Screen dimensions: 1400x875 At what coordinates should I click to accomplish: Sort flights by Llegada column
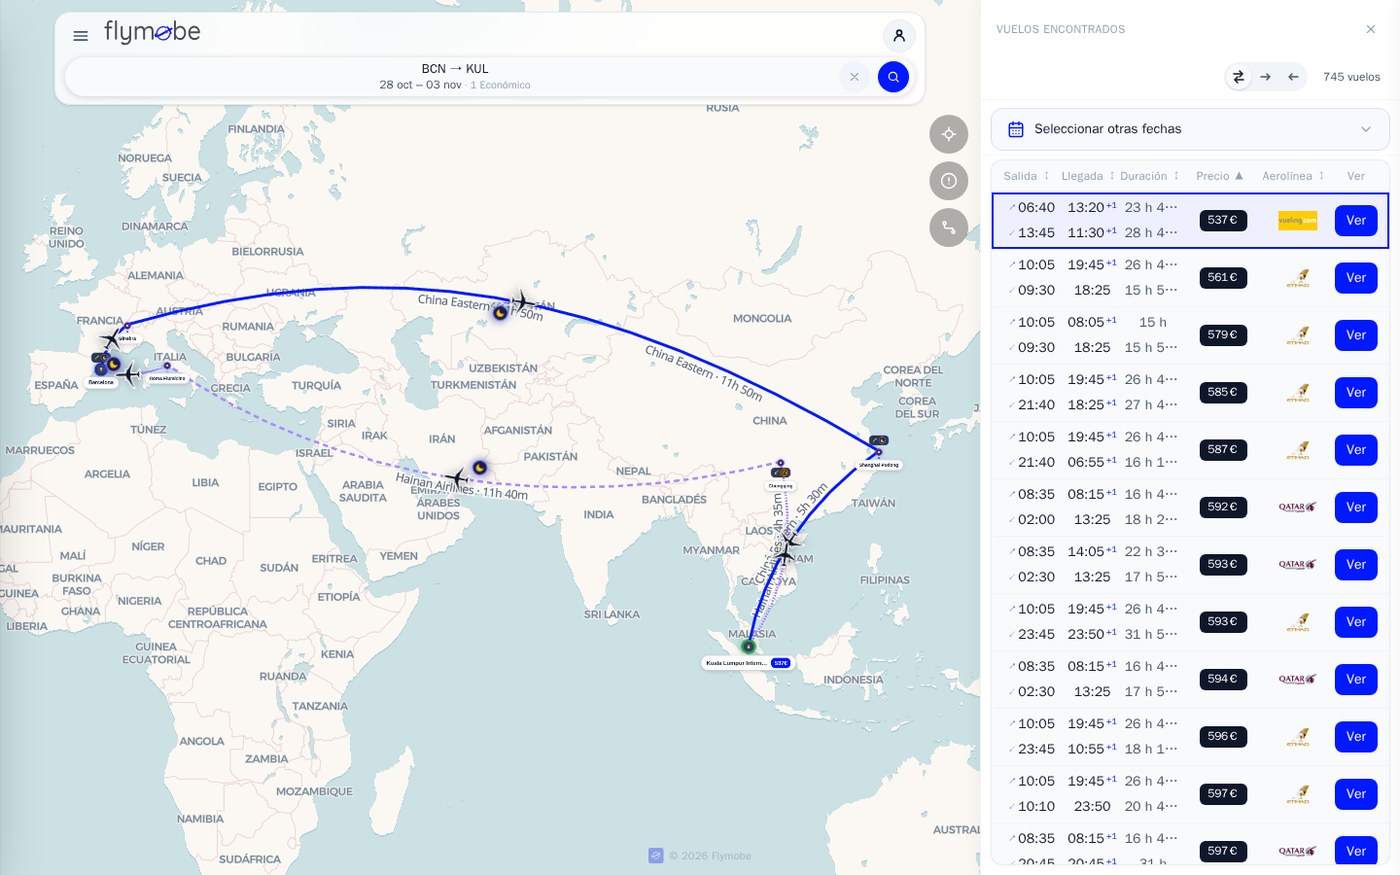pos(1087,176)
